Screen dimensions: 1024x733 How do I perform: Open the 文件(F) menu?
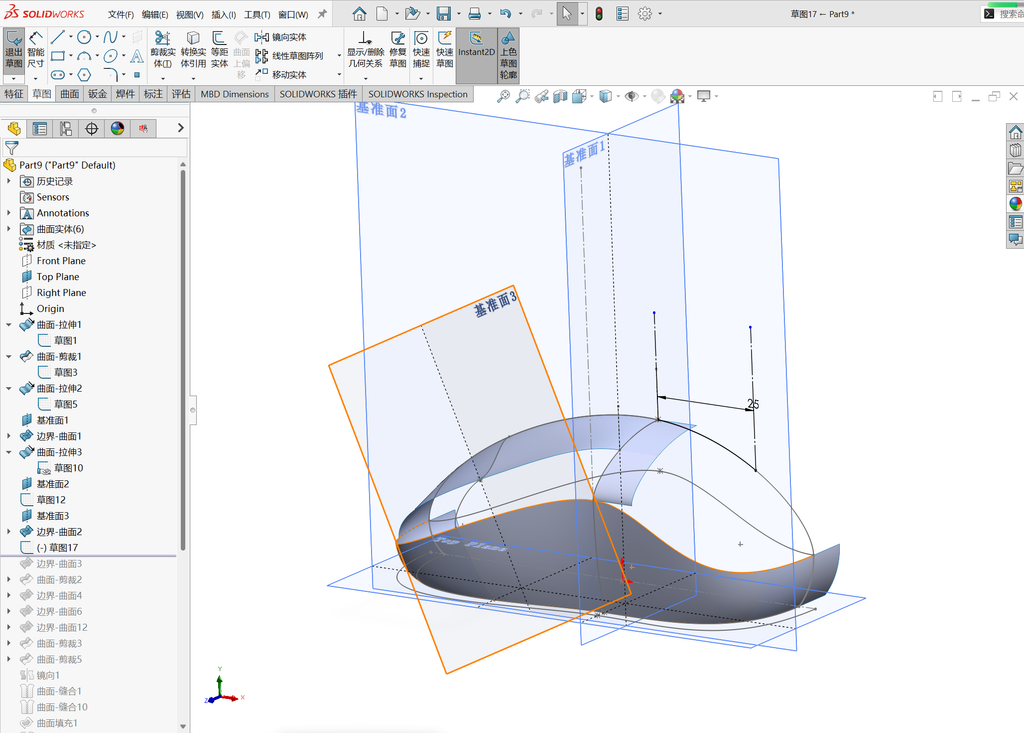[x=121, y=14]
